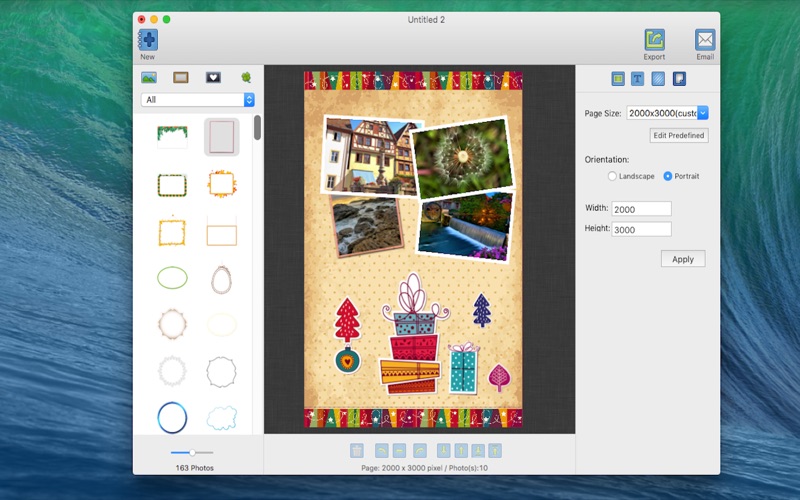
Task: Choose the pale yellow oval frame
Action: (222, 325)
